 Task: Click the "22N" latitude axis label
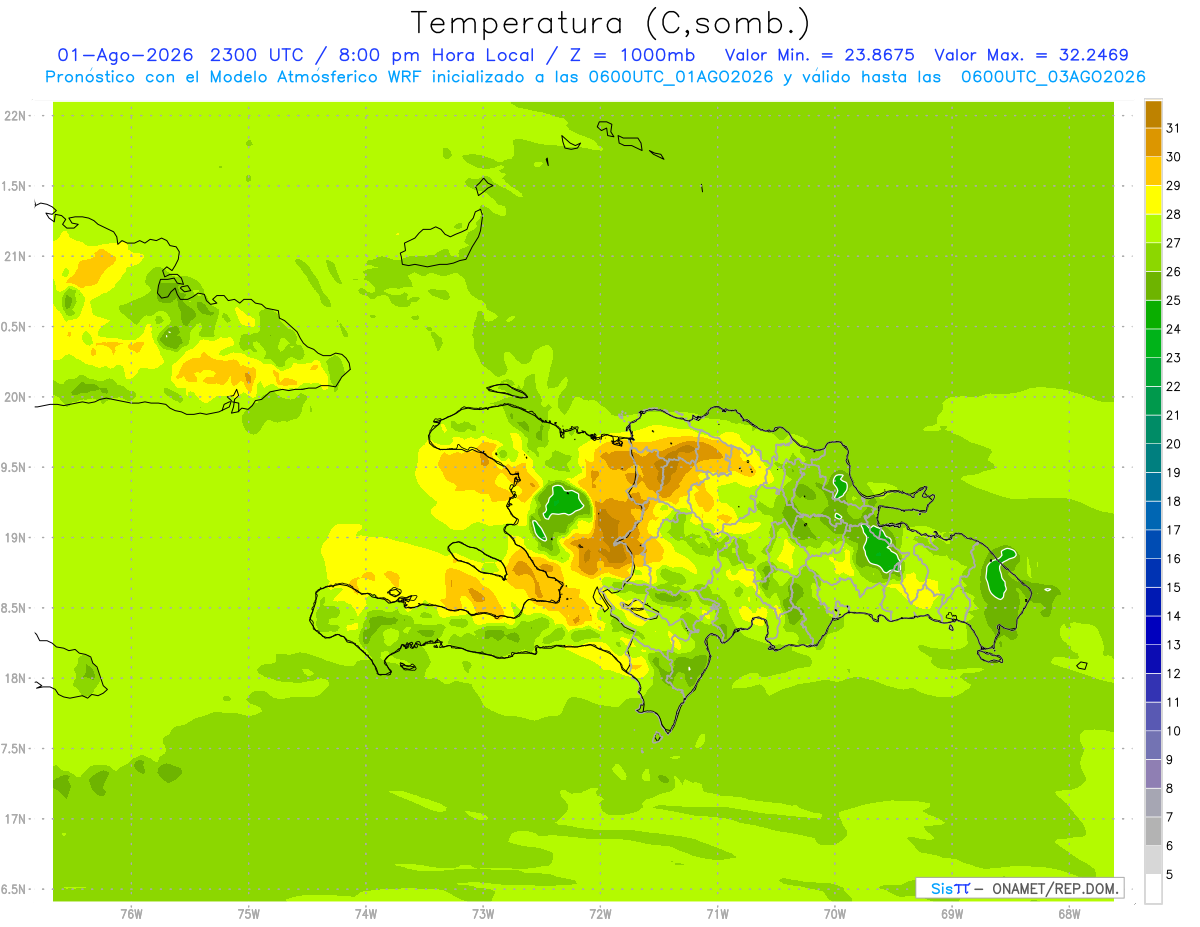tap(16, 116)
